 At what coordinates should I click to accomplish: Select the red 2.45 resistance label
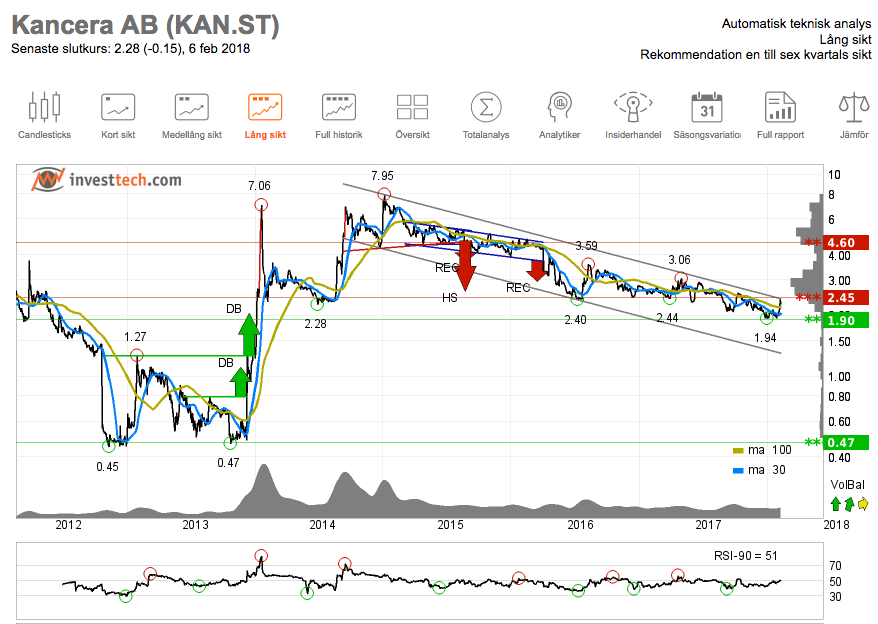click(x=846, y=297)
